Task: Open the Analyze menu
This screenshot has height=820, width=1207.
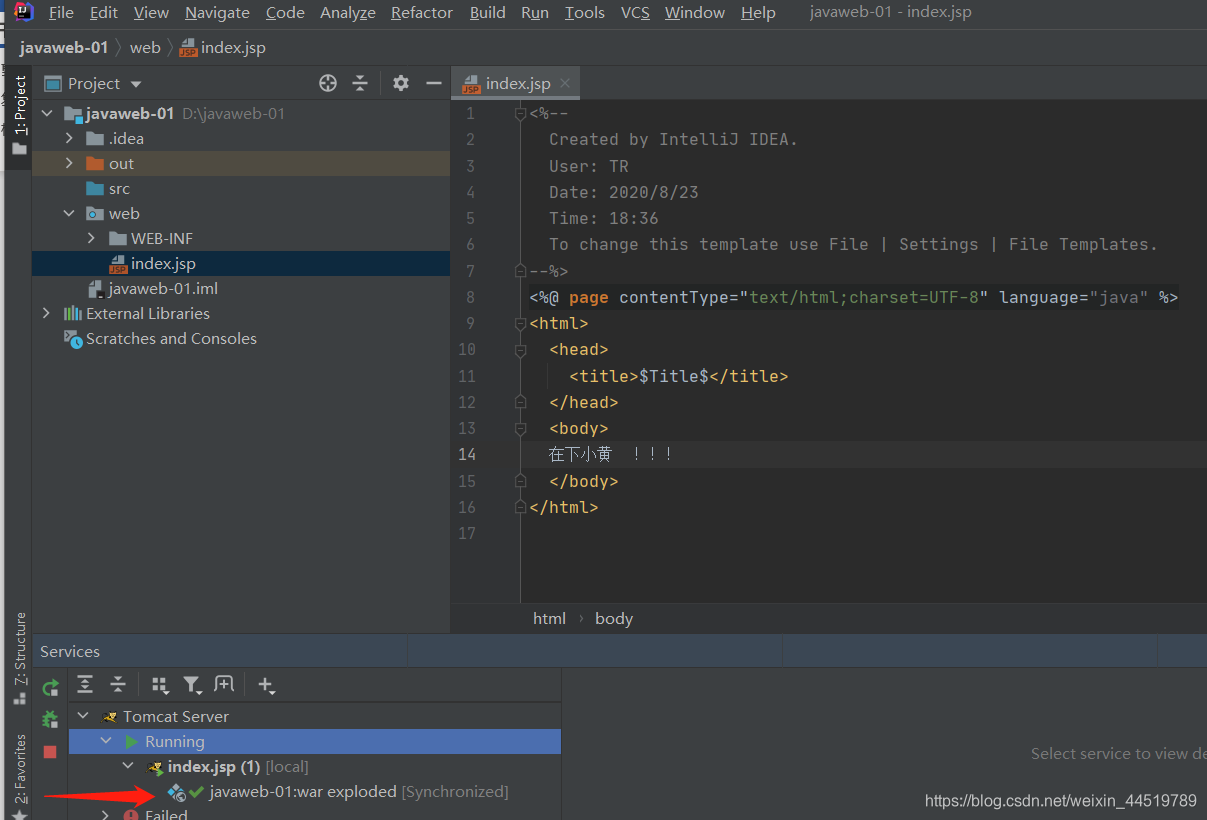Action: pos(348,13)
